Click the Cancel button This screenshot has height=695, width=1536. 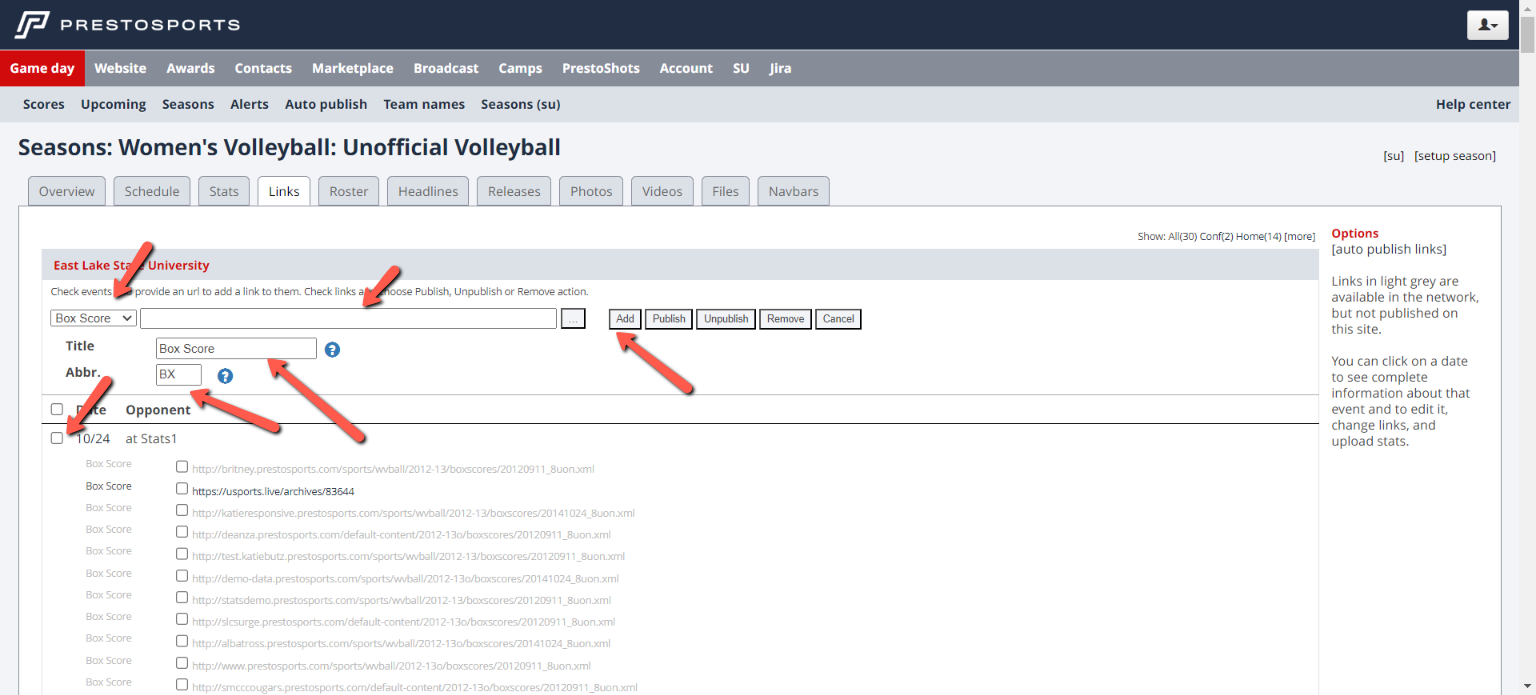[x=838, y=319]
